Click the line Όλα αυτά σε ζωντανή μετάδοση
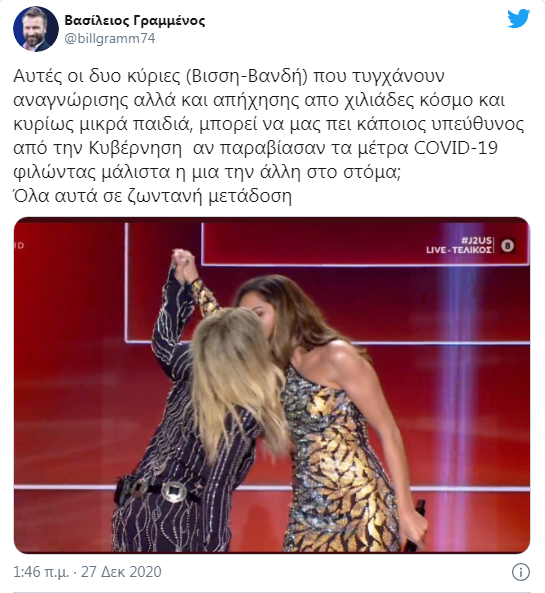 tap(152, 196)
